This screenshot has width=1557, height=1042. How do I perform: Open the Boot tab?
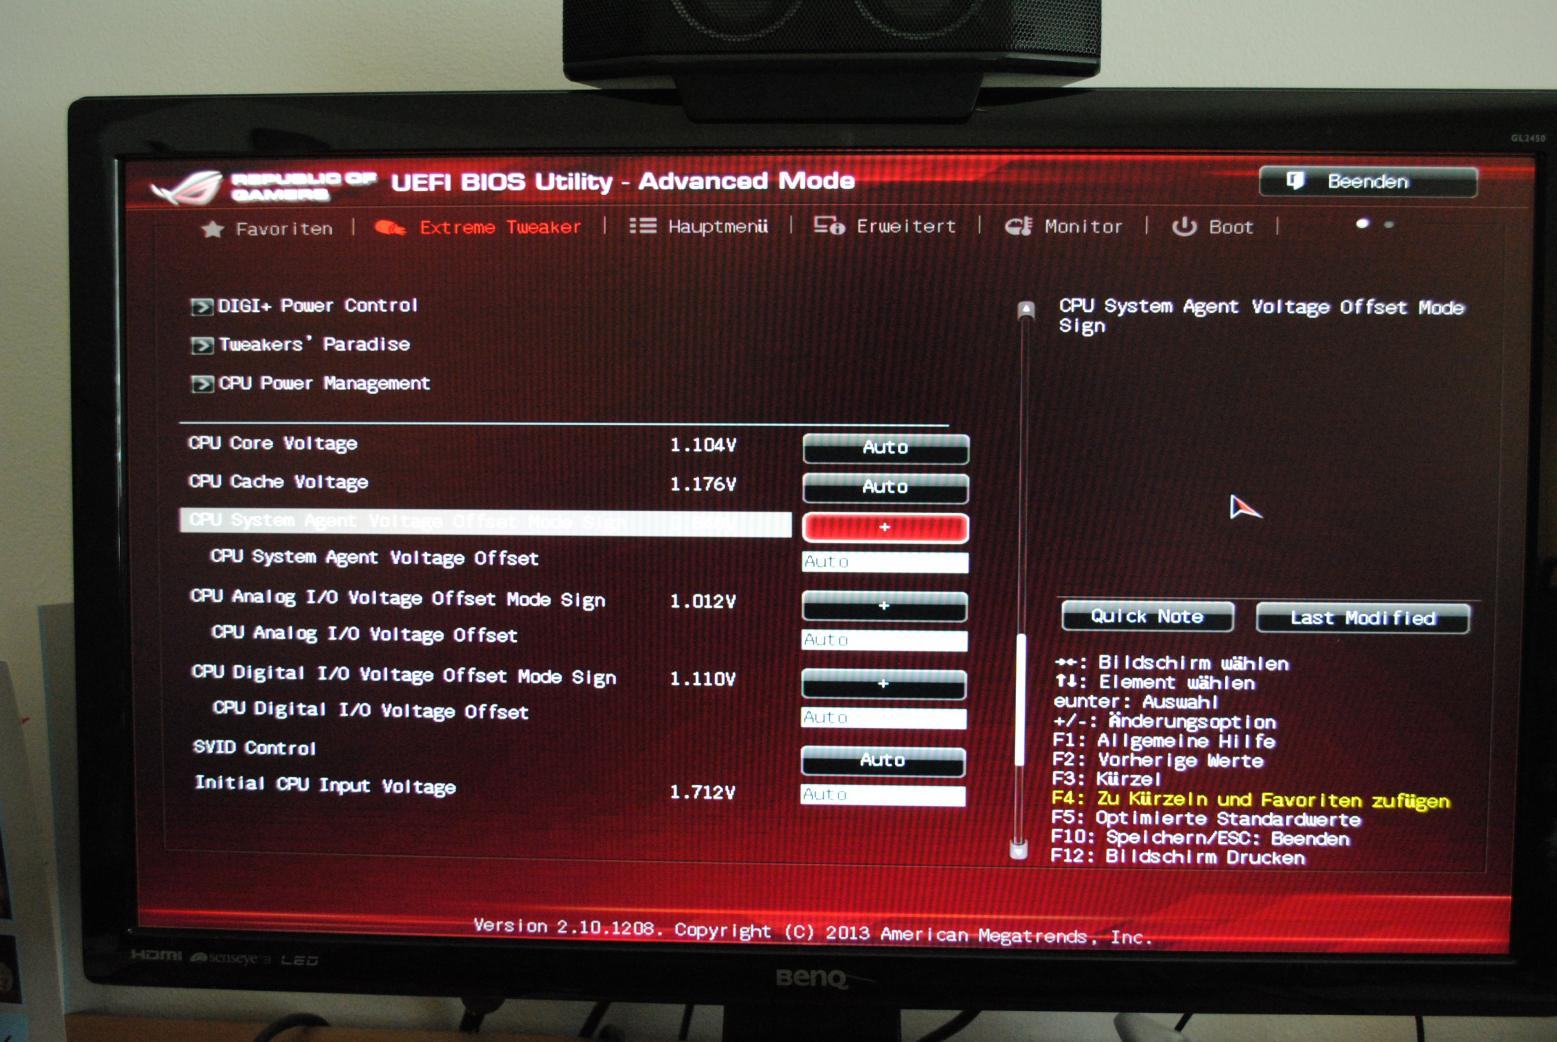(x=1212, y=227)
